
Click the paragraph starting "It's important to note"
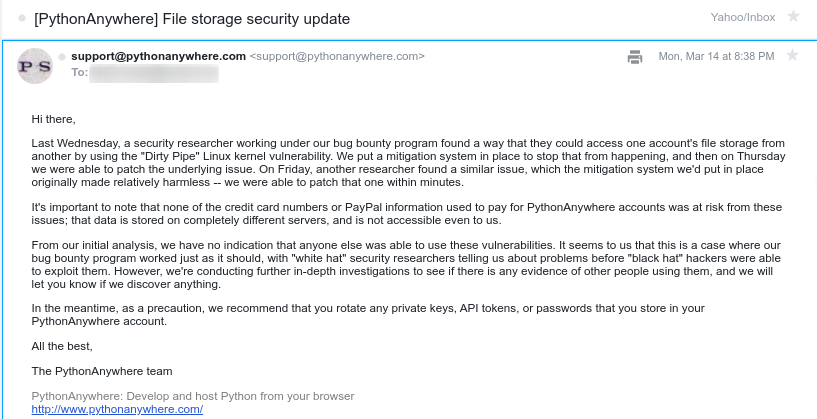pos(400,213)
